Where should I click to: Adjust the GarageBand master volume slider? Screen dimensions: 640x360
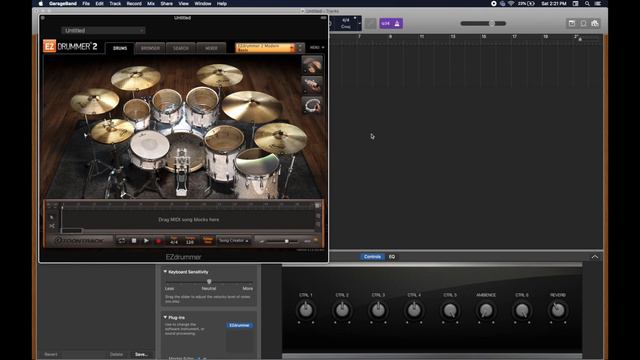(x=483, y=23)
